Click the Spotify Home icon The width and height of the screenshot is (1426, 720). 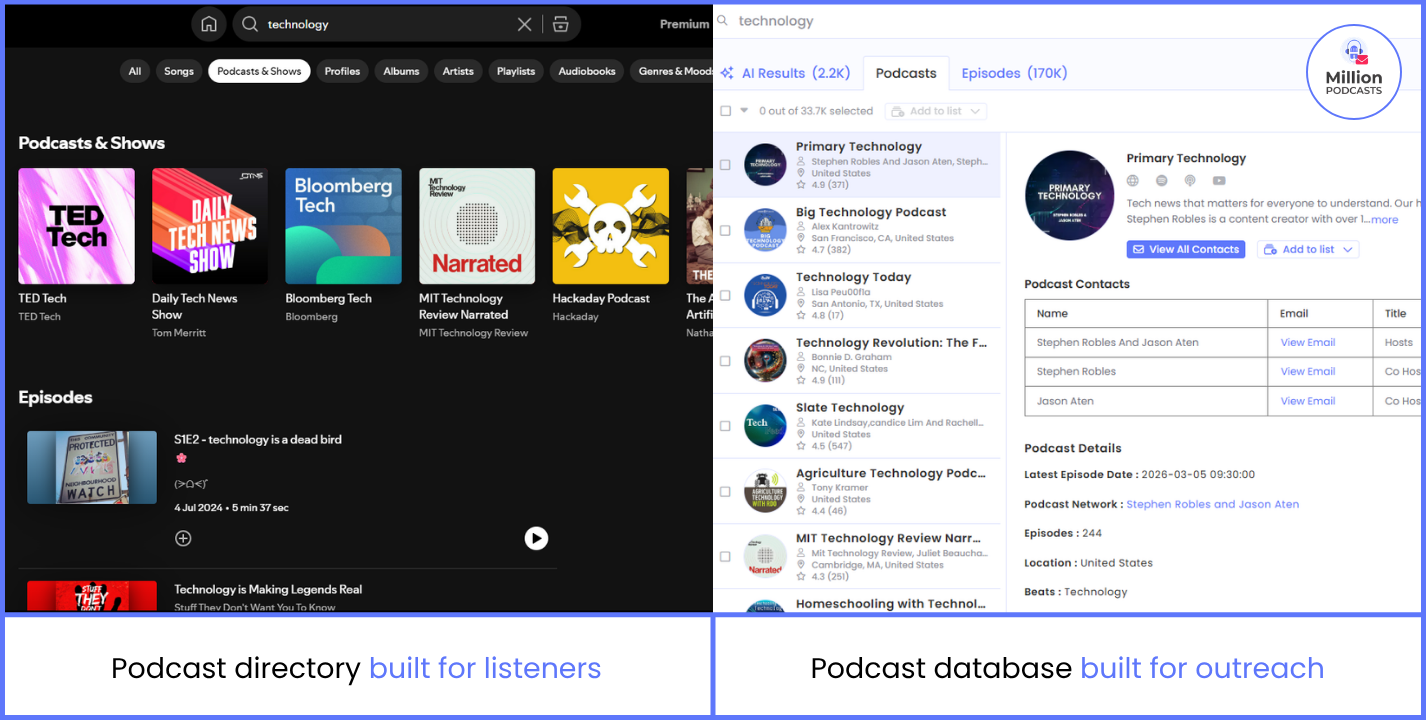[x=208, y=24]
